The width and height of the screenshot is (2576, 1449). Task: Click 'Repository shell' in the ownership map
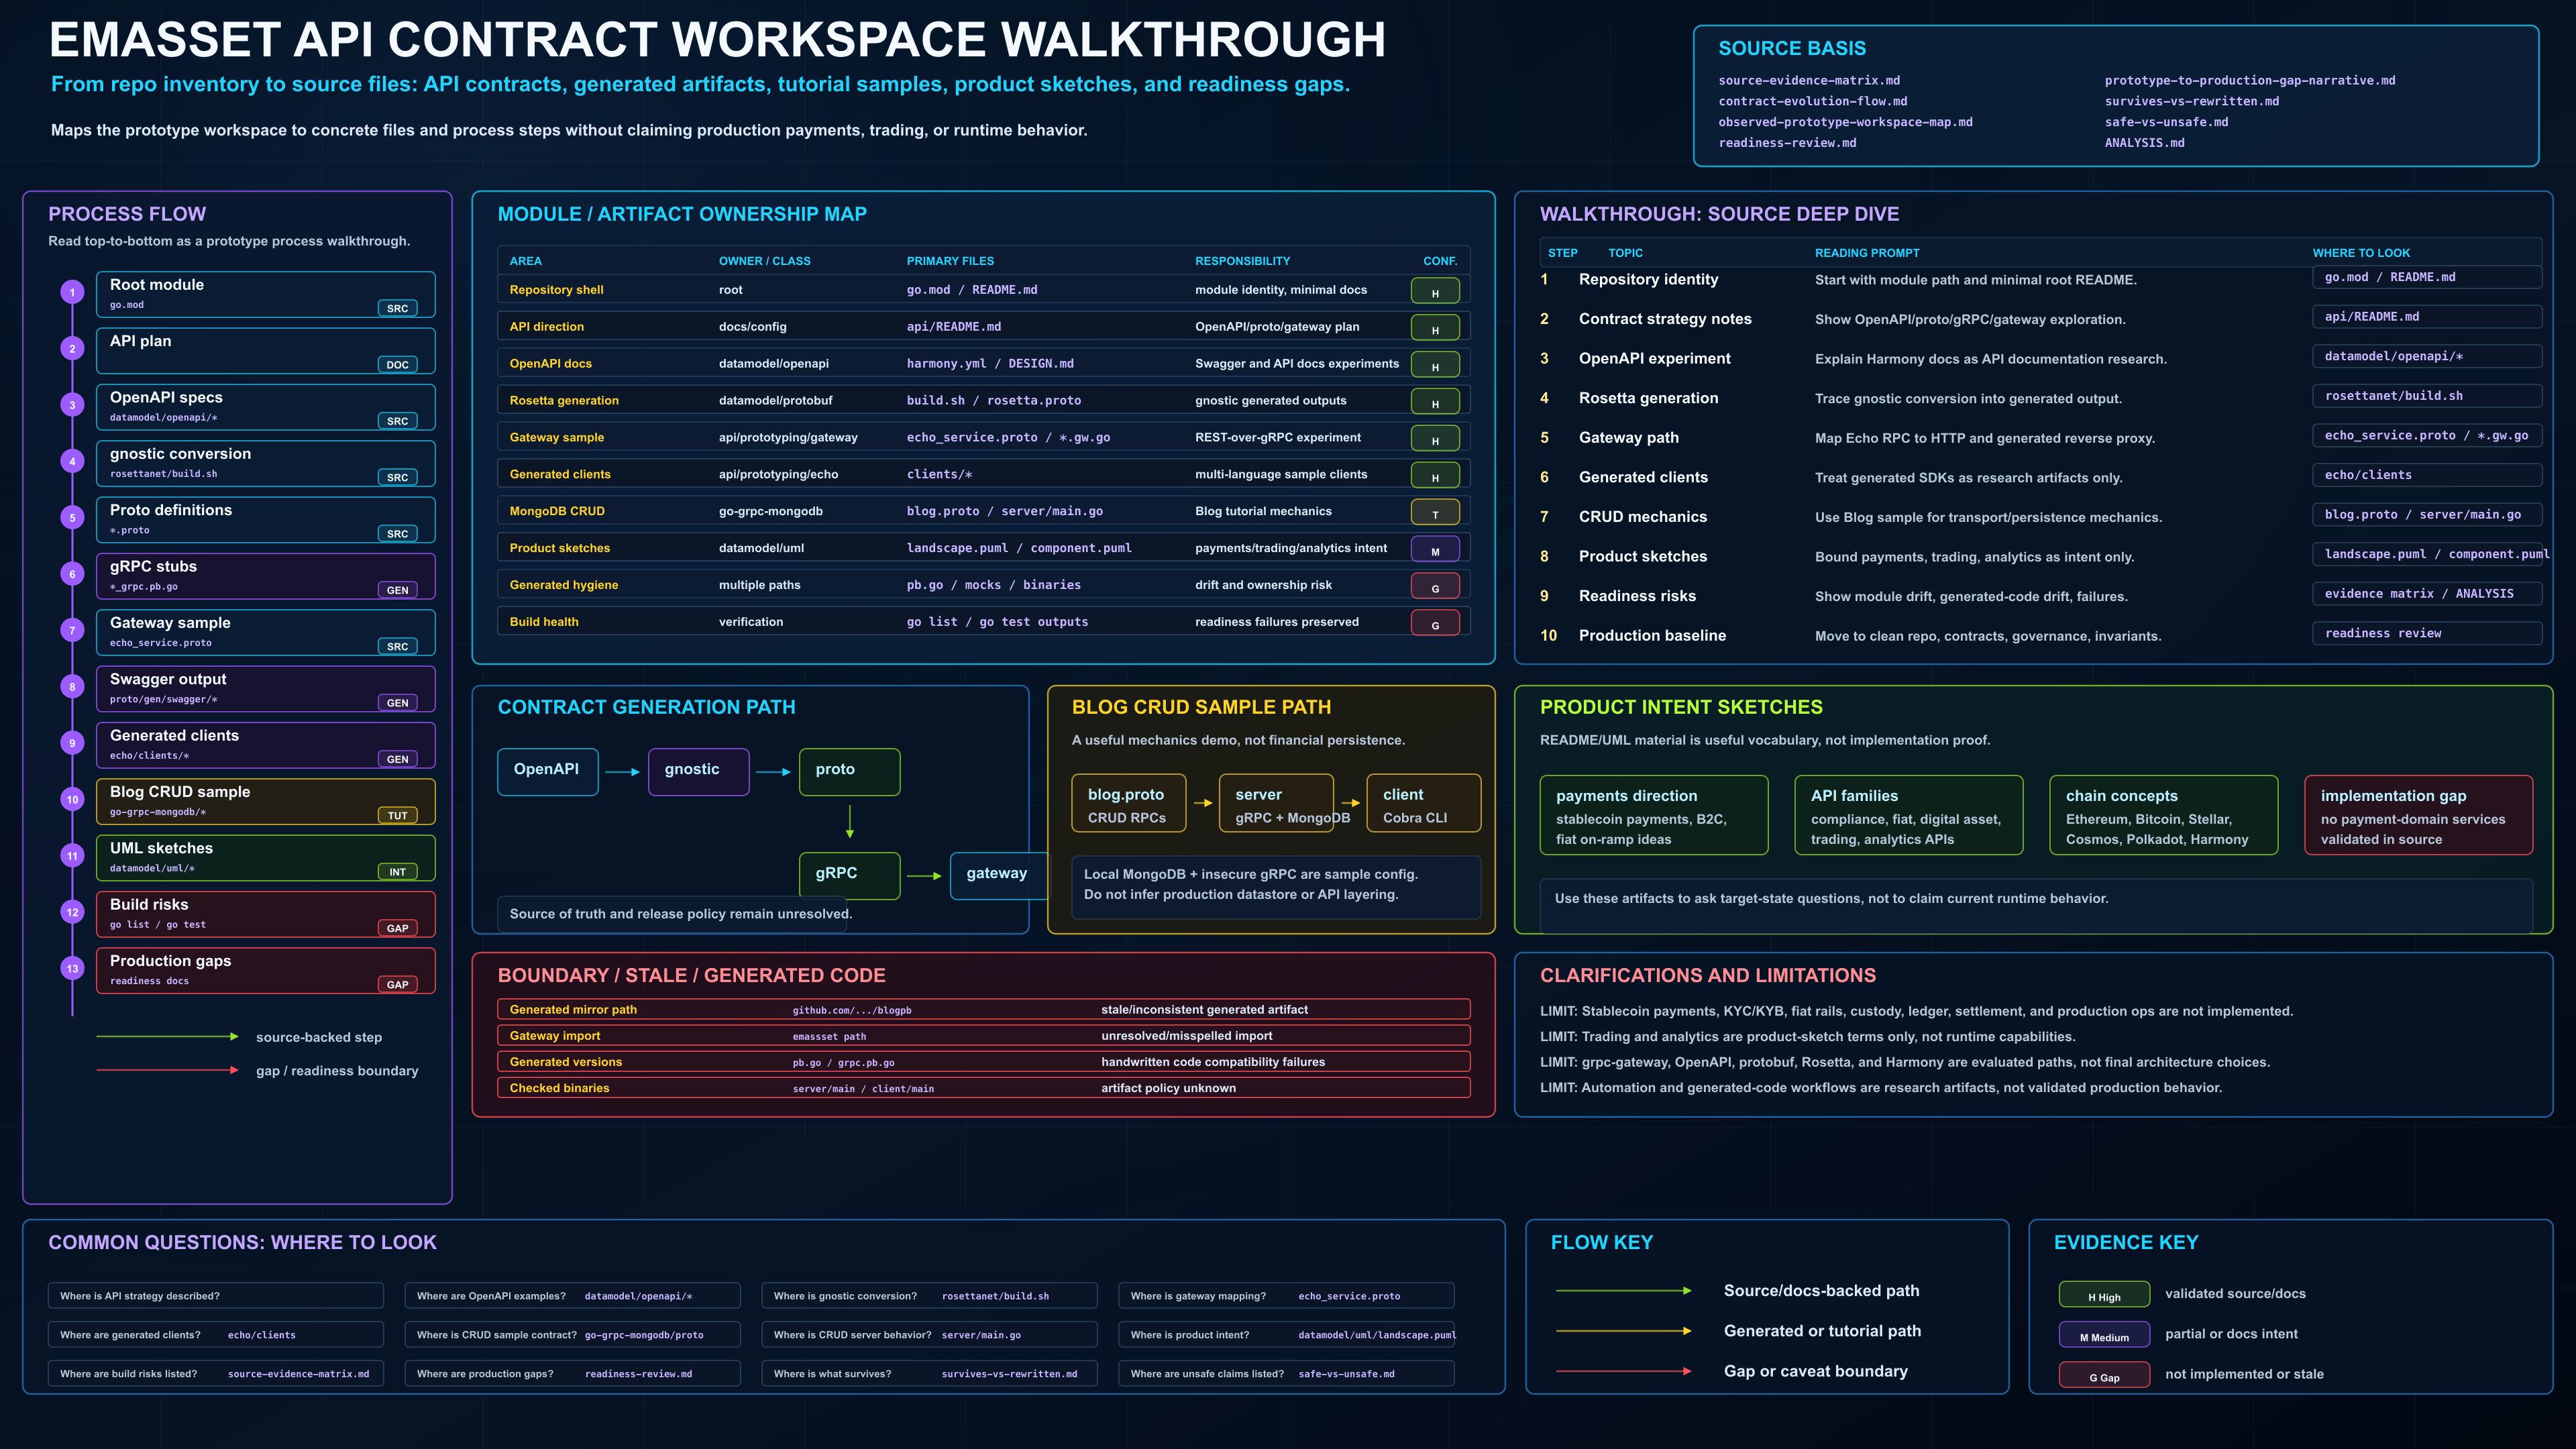click(x=556, y=290)
